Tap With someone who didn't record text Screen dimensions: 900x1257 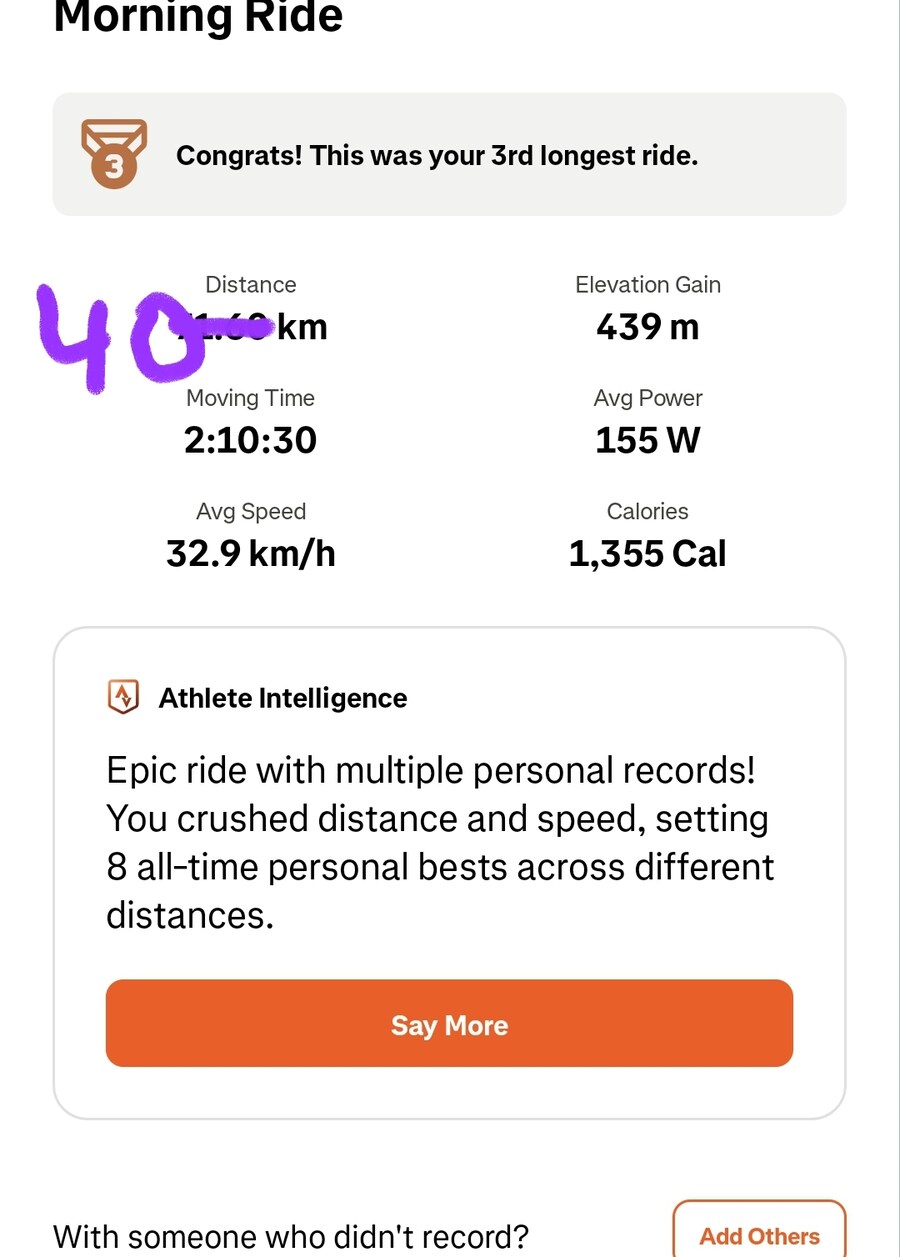(x=291, y=1237)
